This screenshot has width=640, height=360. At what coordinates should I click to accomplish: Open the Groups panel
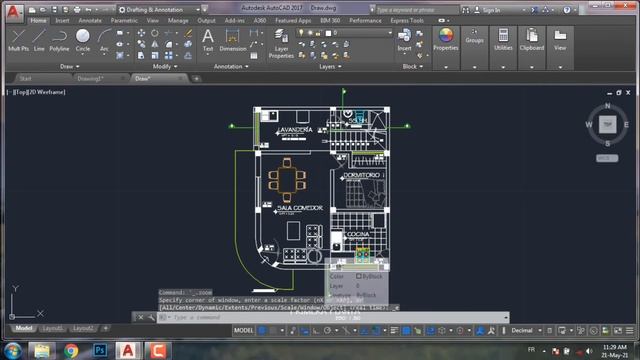pyautogui.click(x=474, y=36)
